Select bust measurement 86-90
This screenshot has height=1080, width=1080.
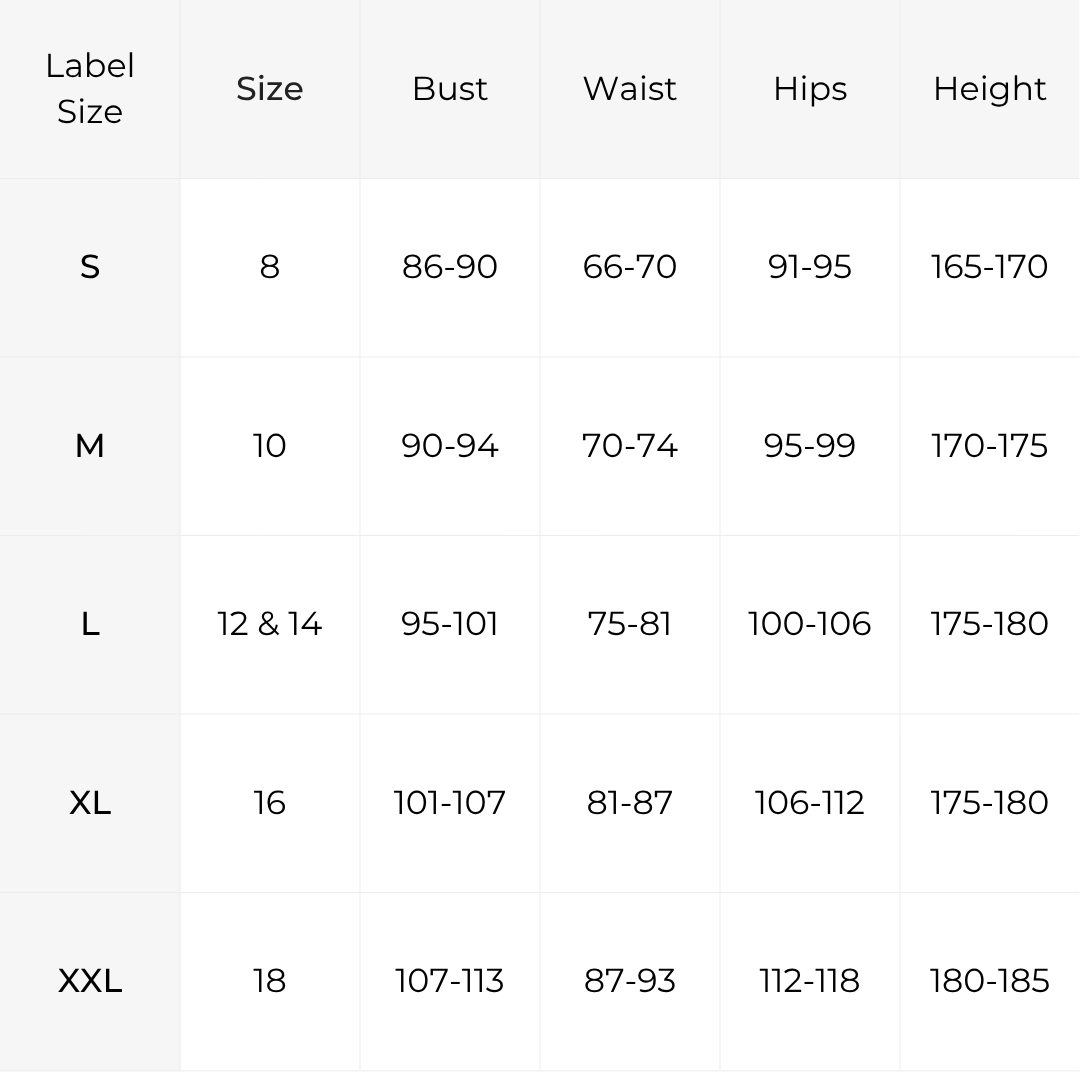(x=450, y=267)
